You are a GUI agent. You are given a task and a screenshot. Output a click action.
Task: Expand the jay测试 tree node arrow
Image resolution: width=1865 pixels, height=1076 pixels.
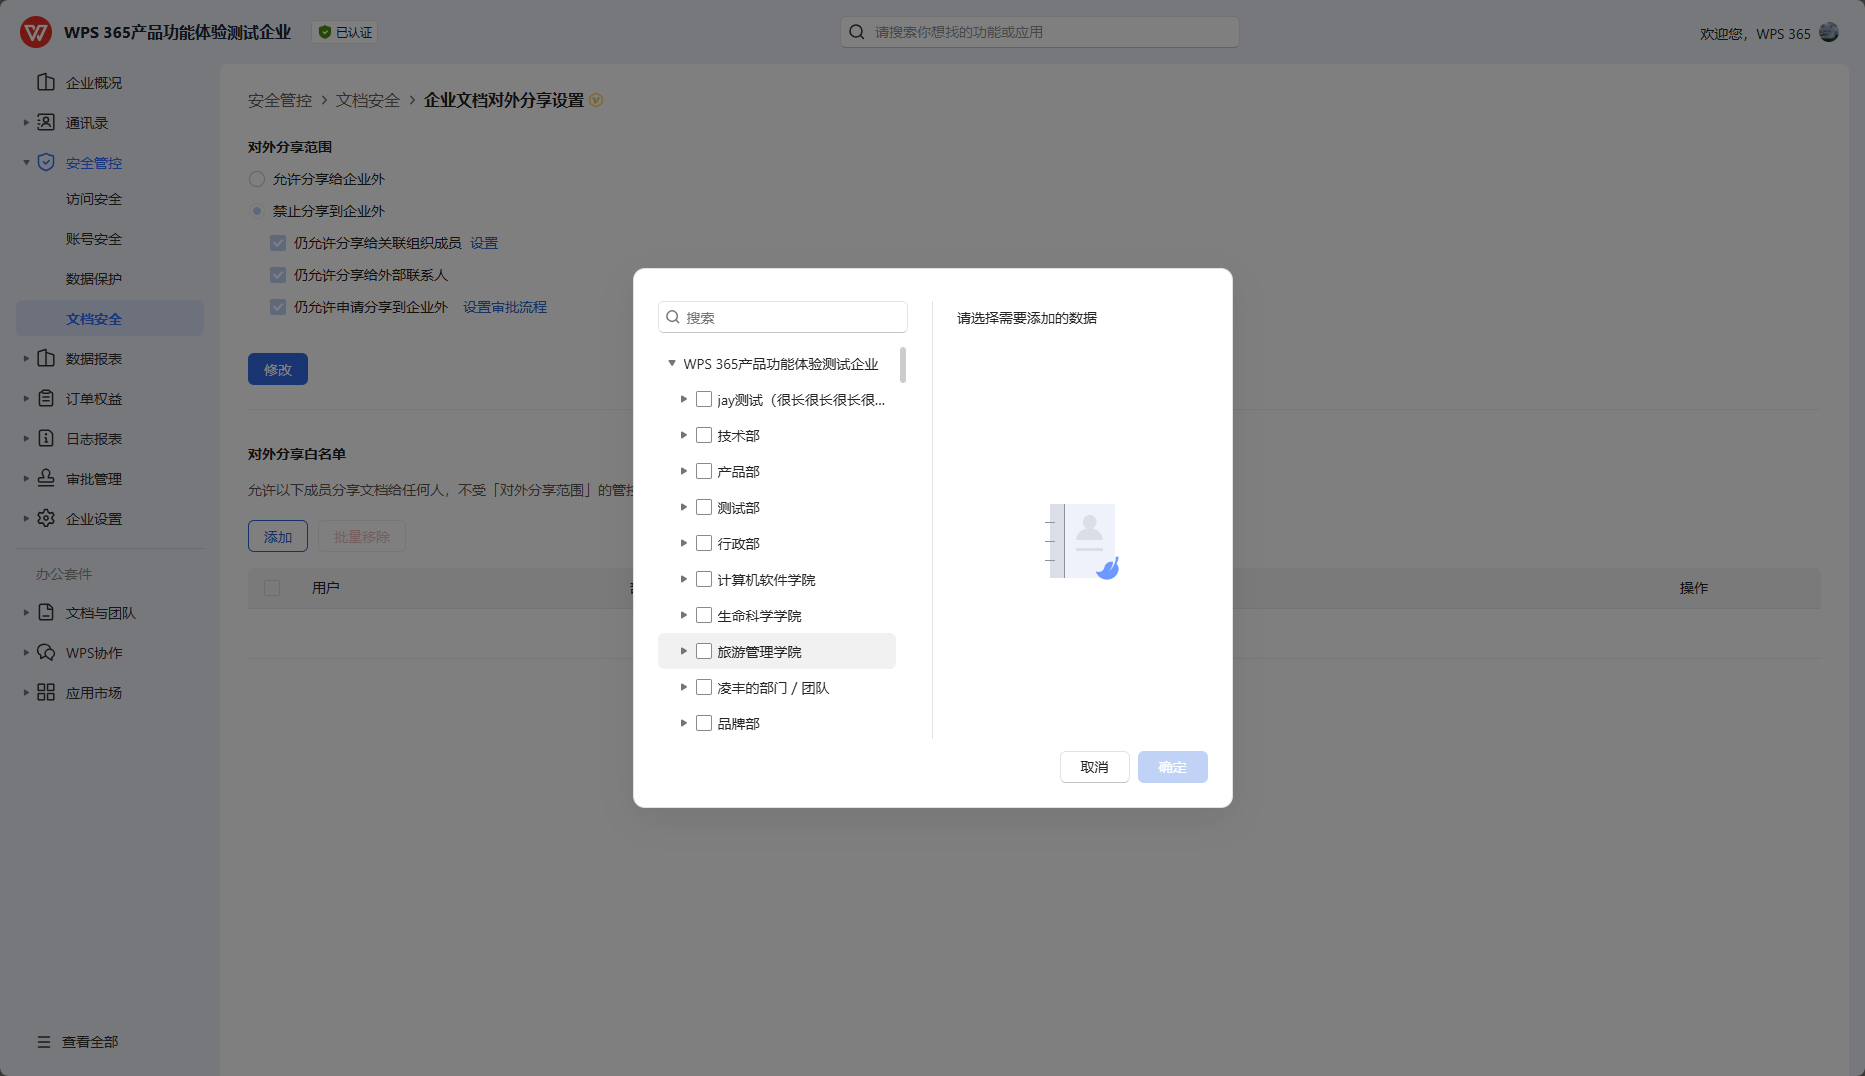684,399
